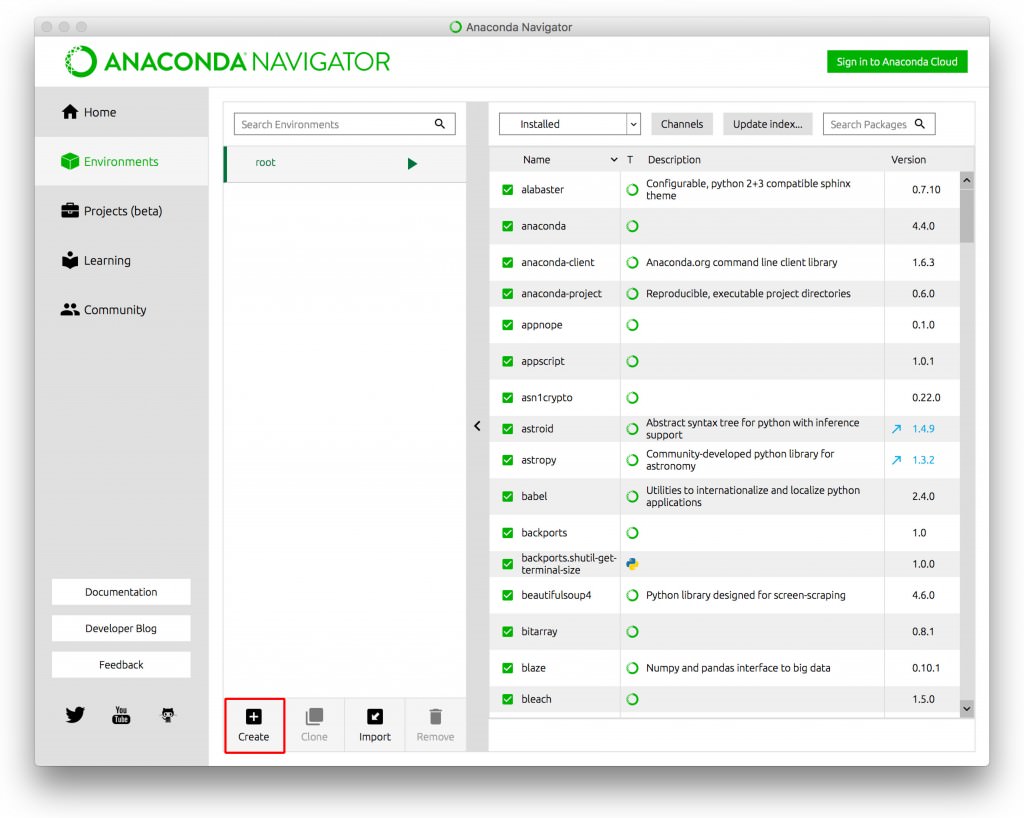The image size is (1024, 818).
Task: Click the upgrade arrow icon for astropy
Action: click(897, 460)
